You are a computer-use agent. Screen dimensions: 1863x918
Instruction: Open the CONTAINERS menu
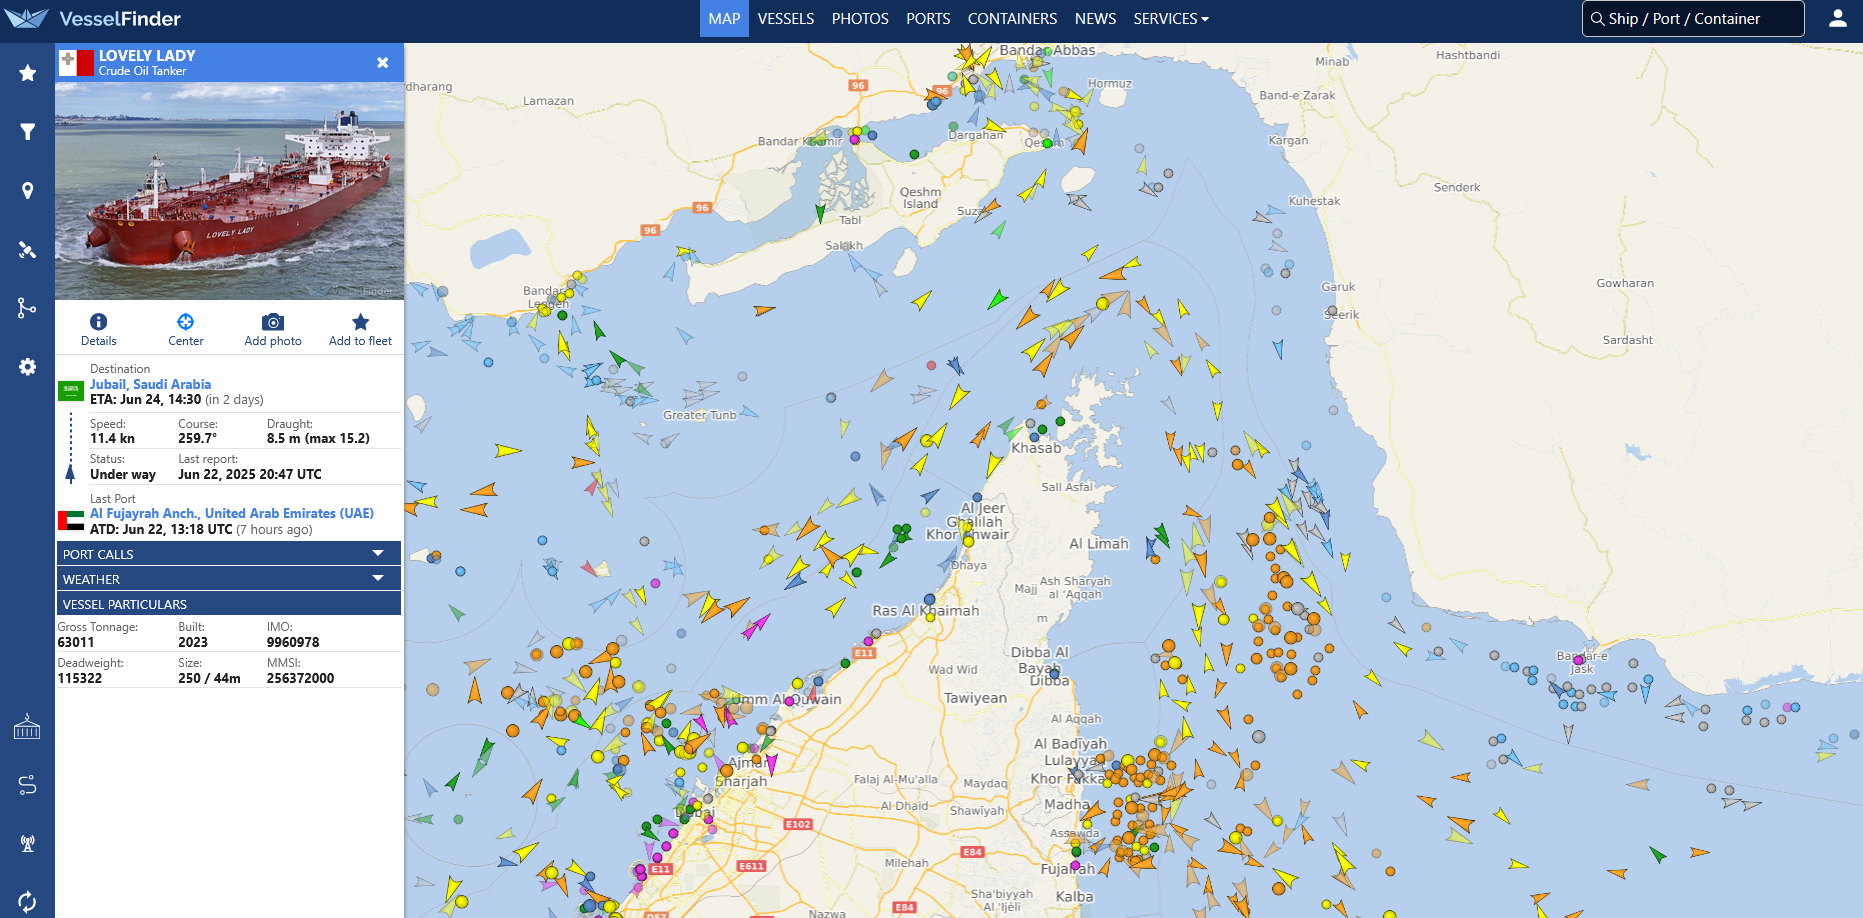[1012, 18]
